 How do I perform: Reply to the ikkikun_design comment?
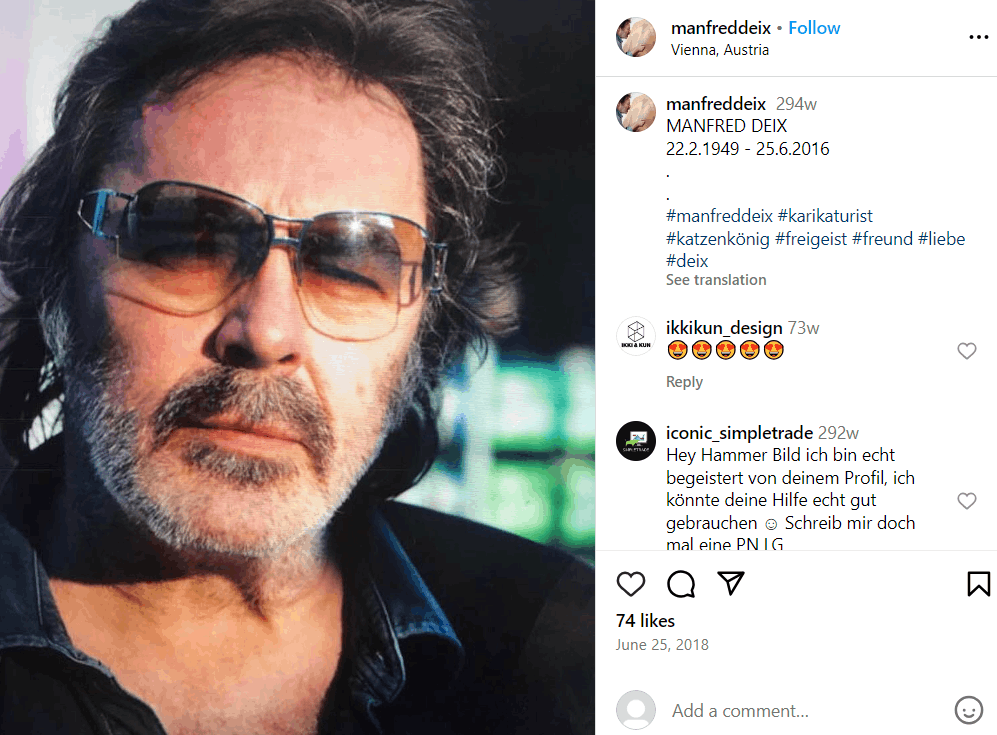[x=684, y=382]
